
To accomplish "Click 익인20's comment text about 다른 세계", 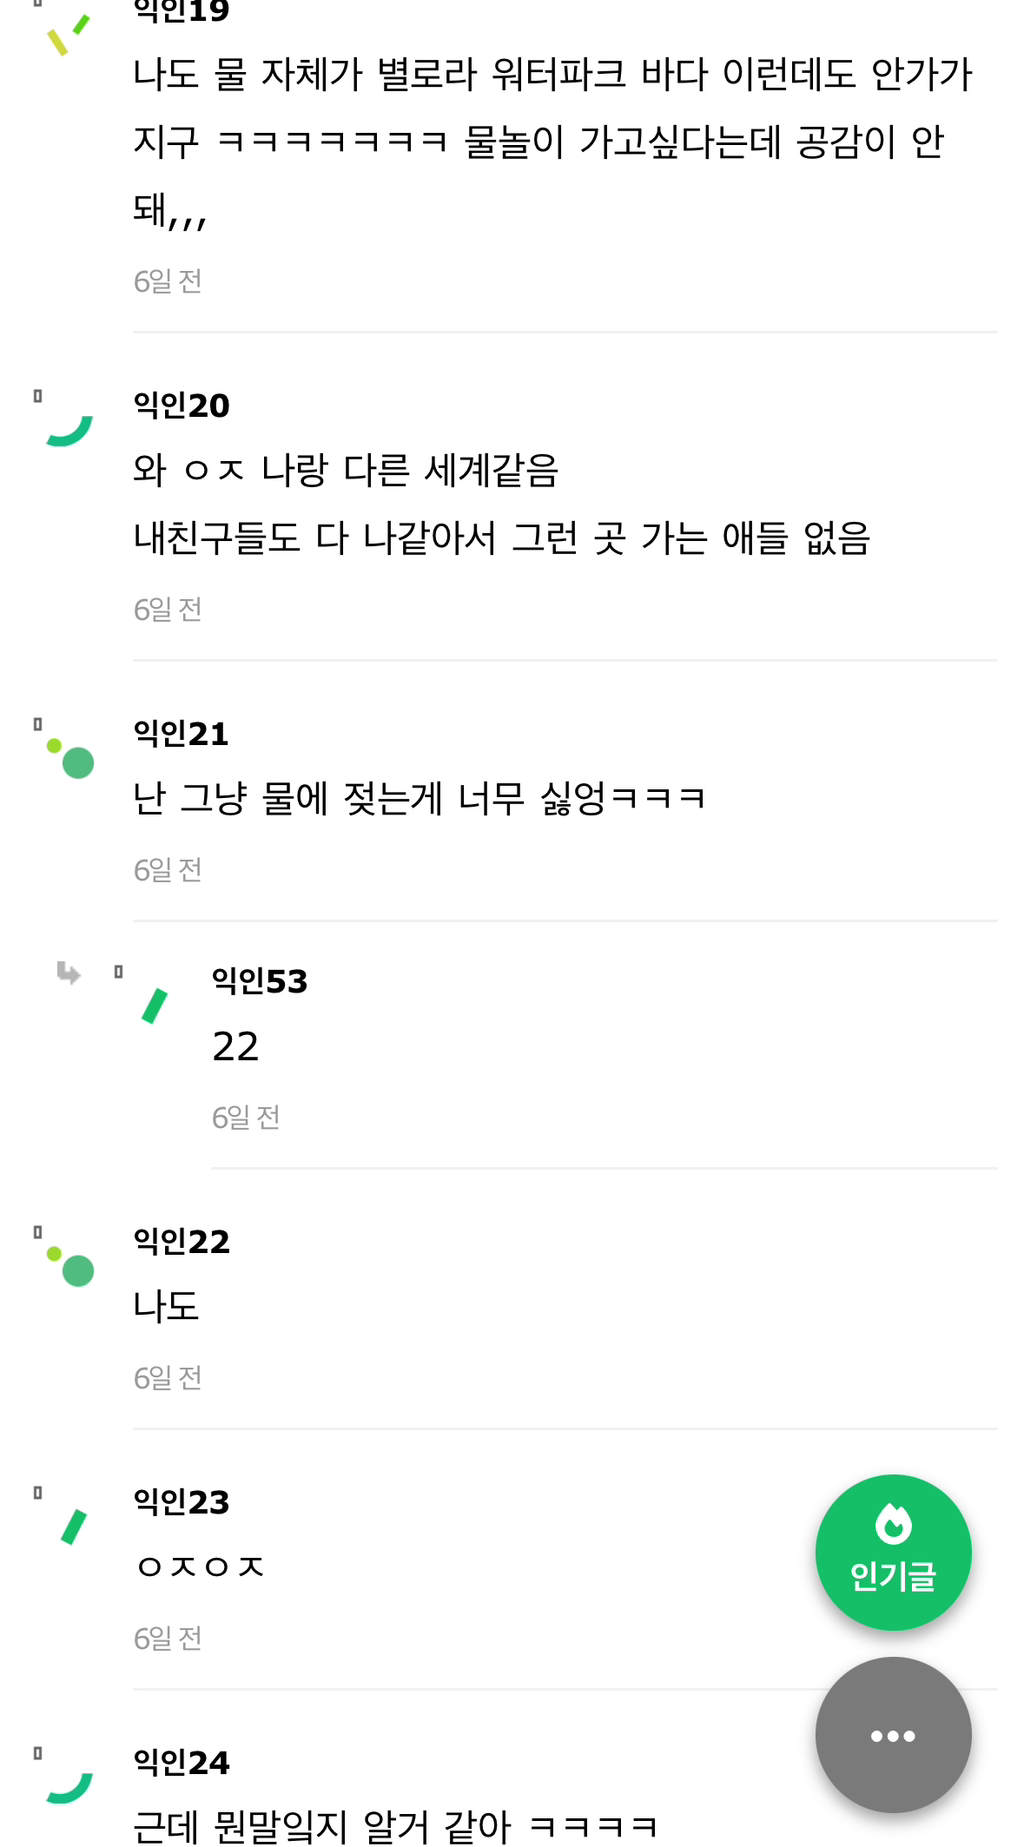I will [345, 470].
